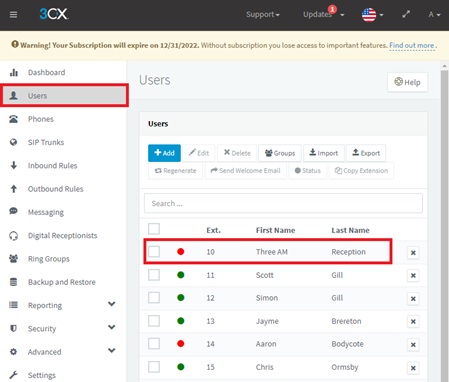Click the Backup and Restore database icon
The height and width of the screenshot is (382, 449).
13,282
